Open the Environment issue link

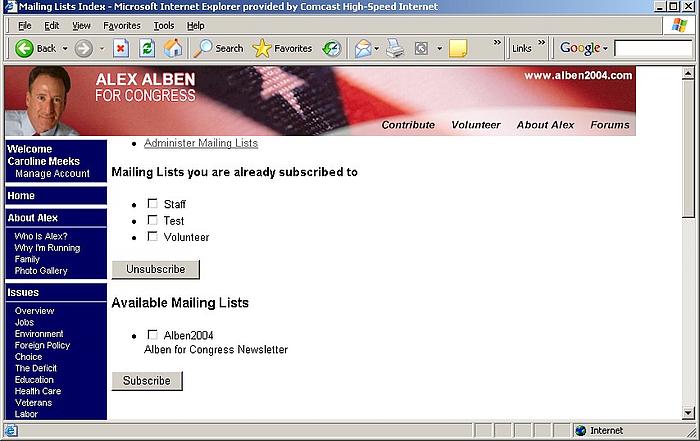pyautogui.click(x=39, y=333)
